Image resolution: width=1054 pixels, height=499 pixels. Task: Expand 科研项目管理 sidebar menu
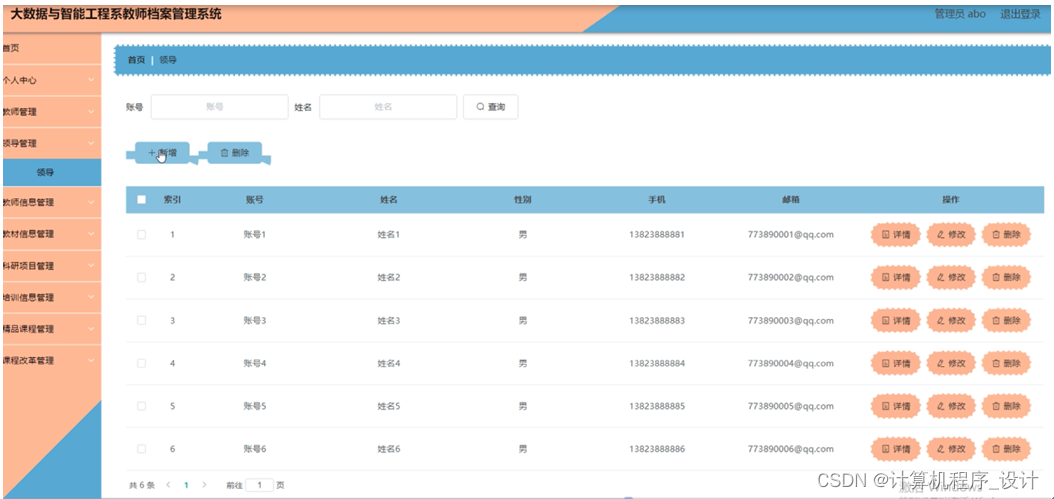coord(52,266)
